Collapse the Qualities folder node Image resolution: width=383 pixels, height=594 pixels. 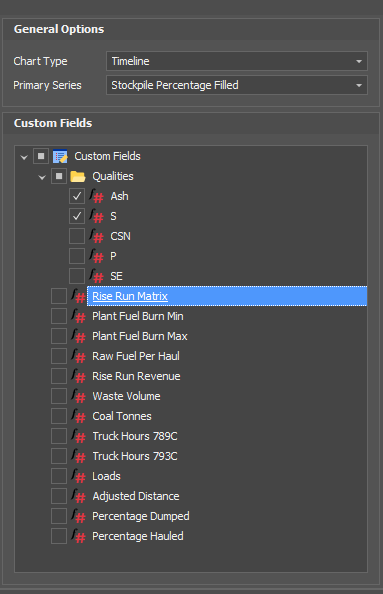point(42,177)
